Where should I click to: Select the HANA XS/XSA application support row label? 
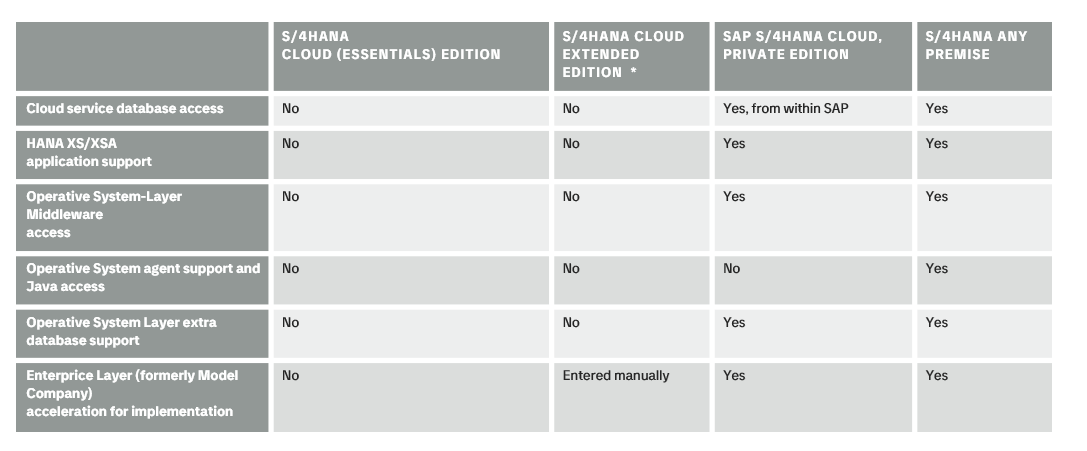pyautogui.click(x=89, y=152)
